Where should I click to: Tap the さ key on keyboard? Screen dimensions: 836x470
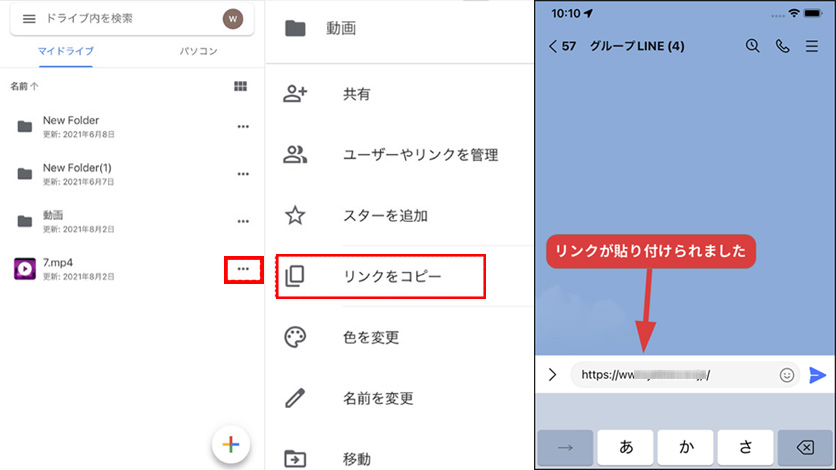point(745,447)
